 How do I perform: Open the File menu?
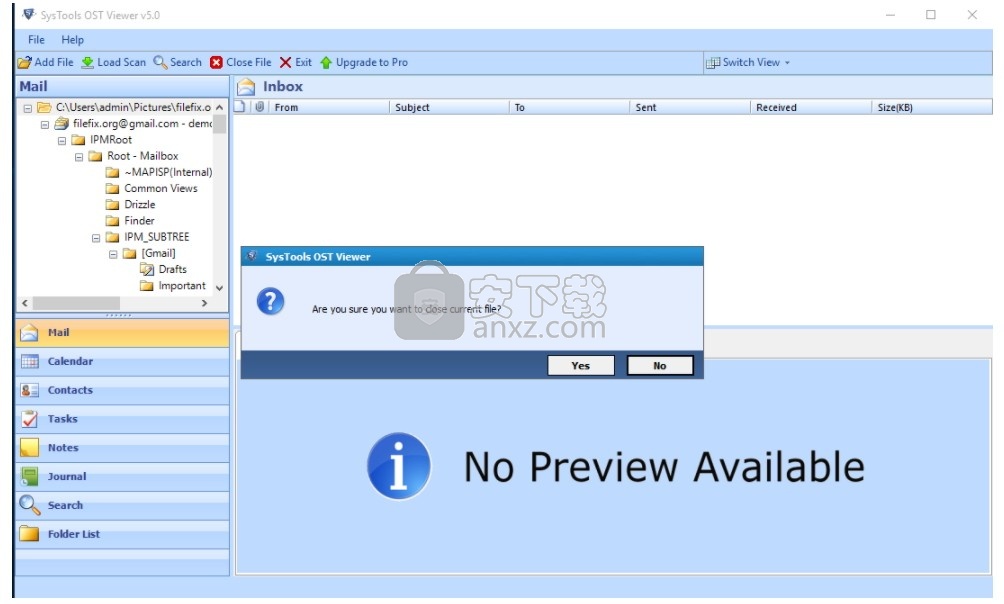click(x=36, y=40)
